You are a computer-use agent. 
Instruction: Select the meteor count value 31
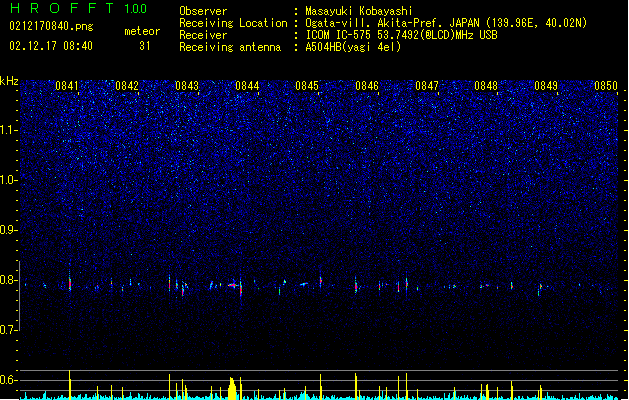click(x=145, y=46)
